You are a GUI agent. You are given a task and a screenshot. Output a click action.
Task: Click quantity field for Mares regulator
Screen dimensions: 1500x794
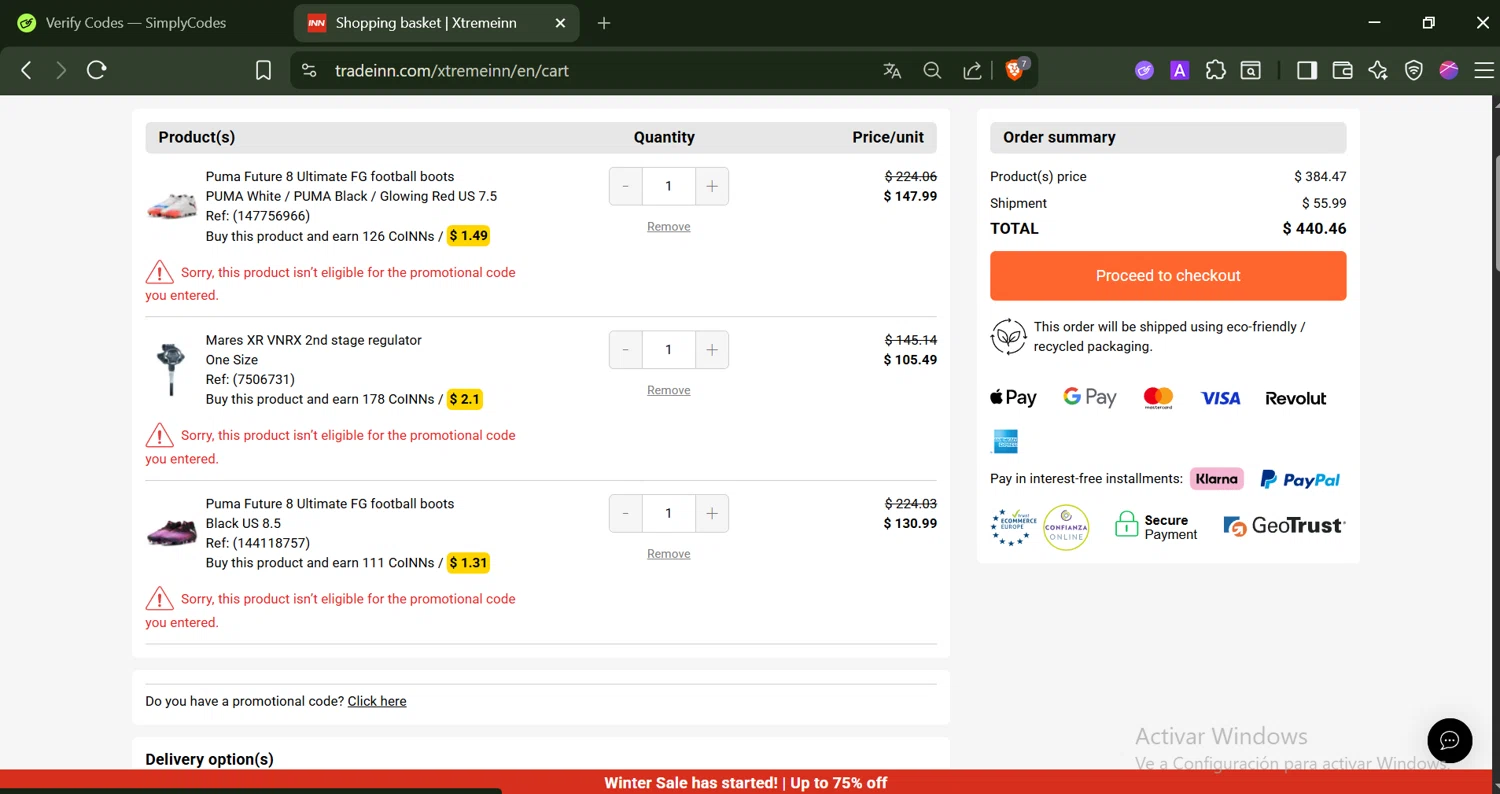(669, 350)
